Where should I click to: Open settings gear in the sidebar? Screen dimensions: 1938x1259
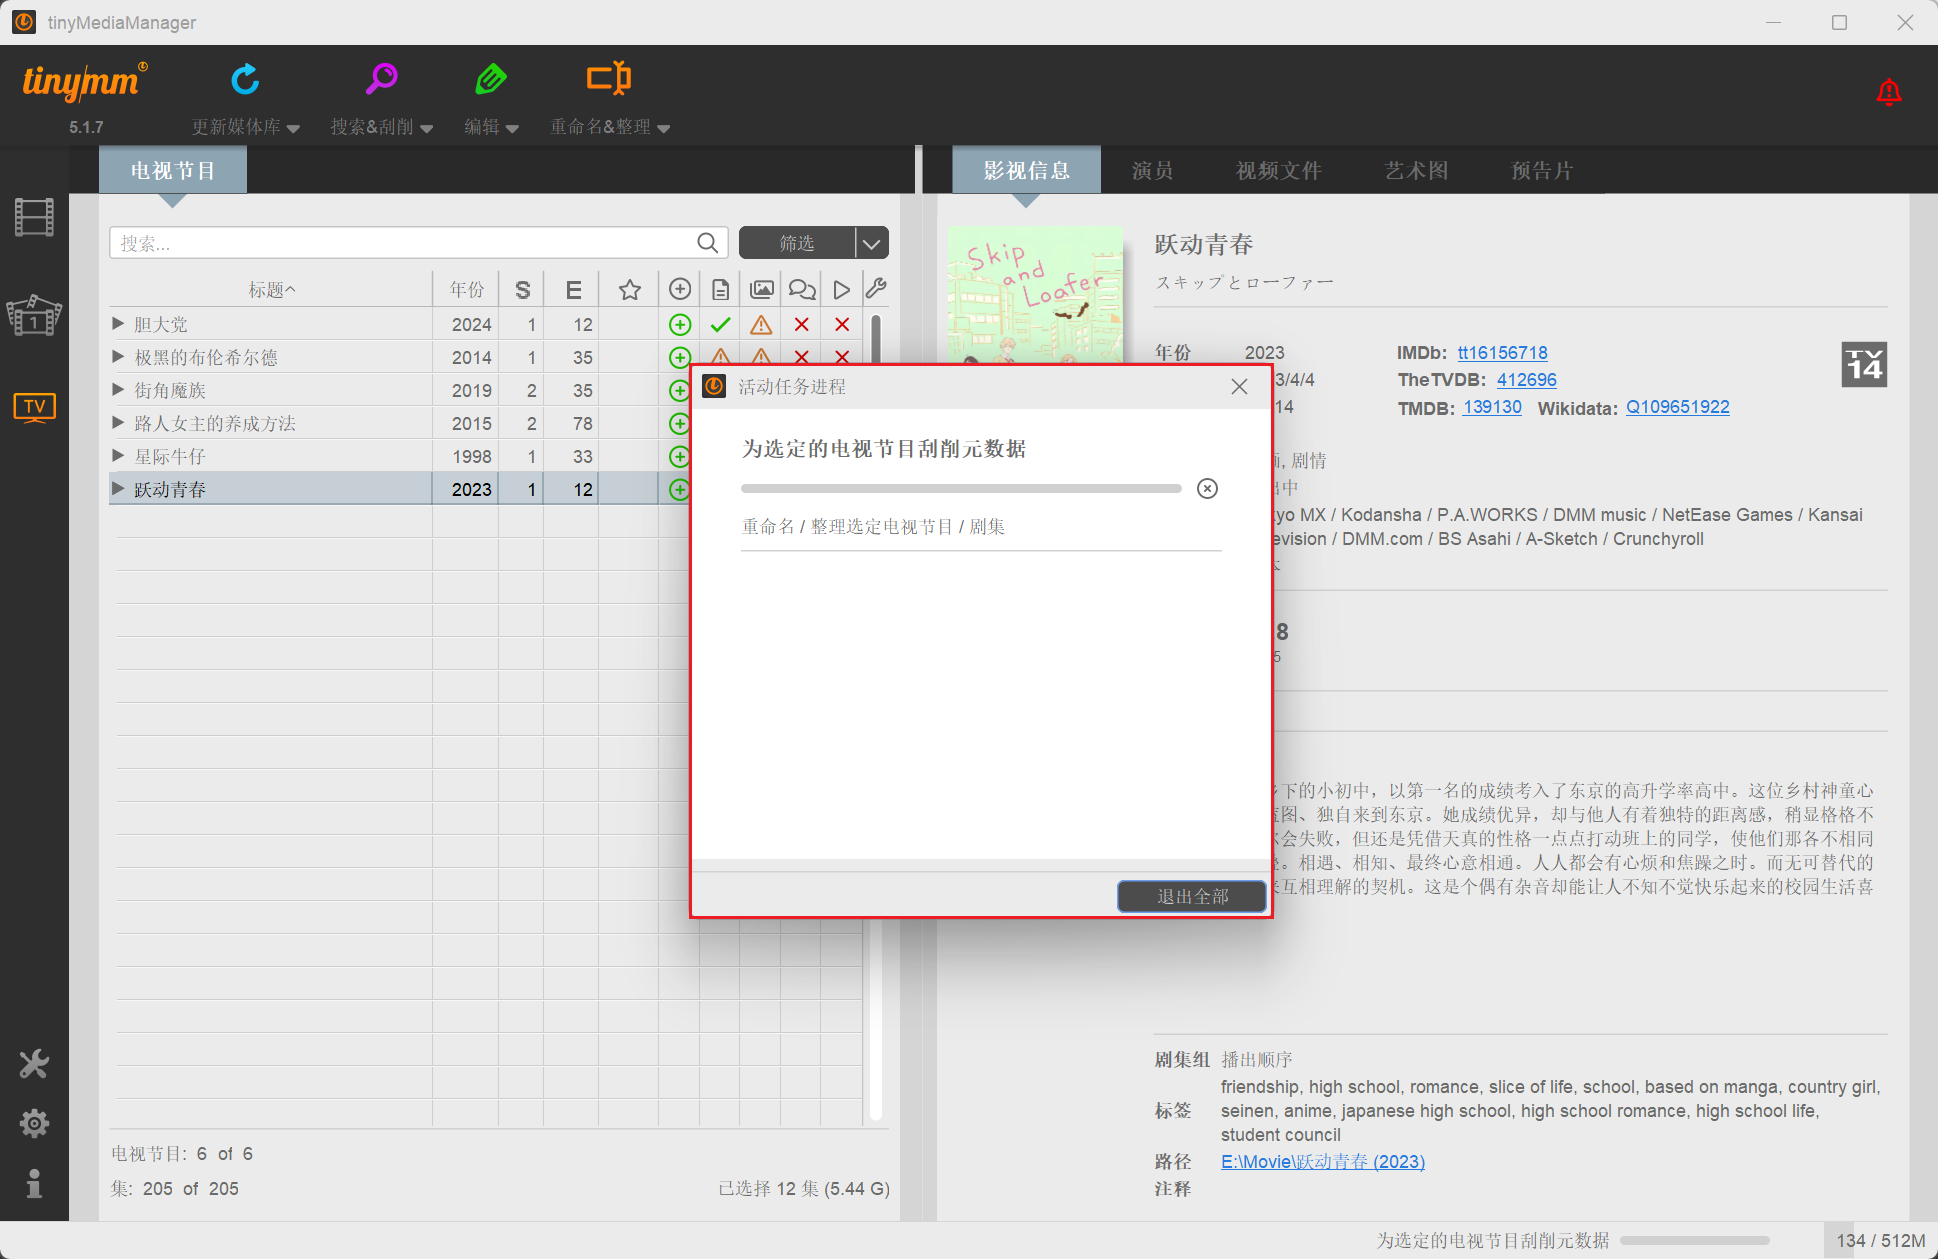34,1123
